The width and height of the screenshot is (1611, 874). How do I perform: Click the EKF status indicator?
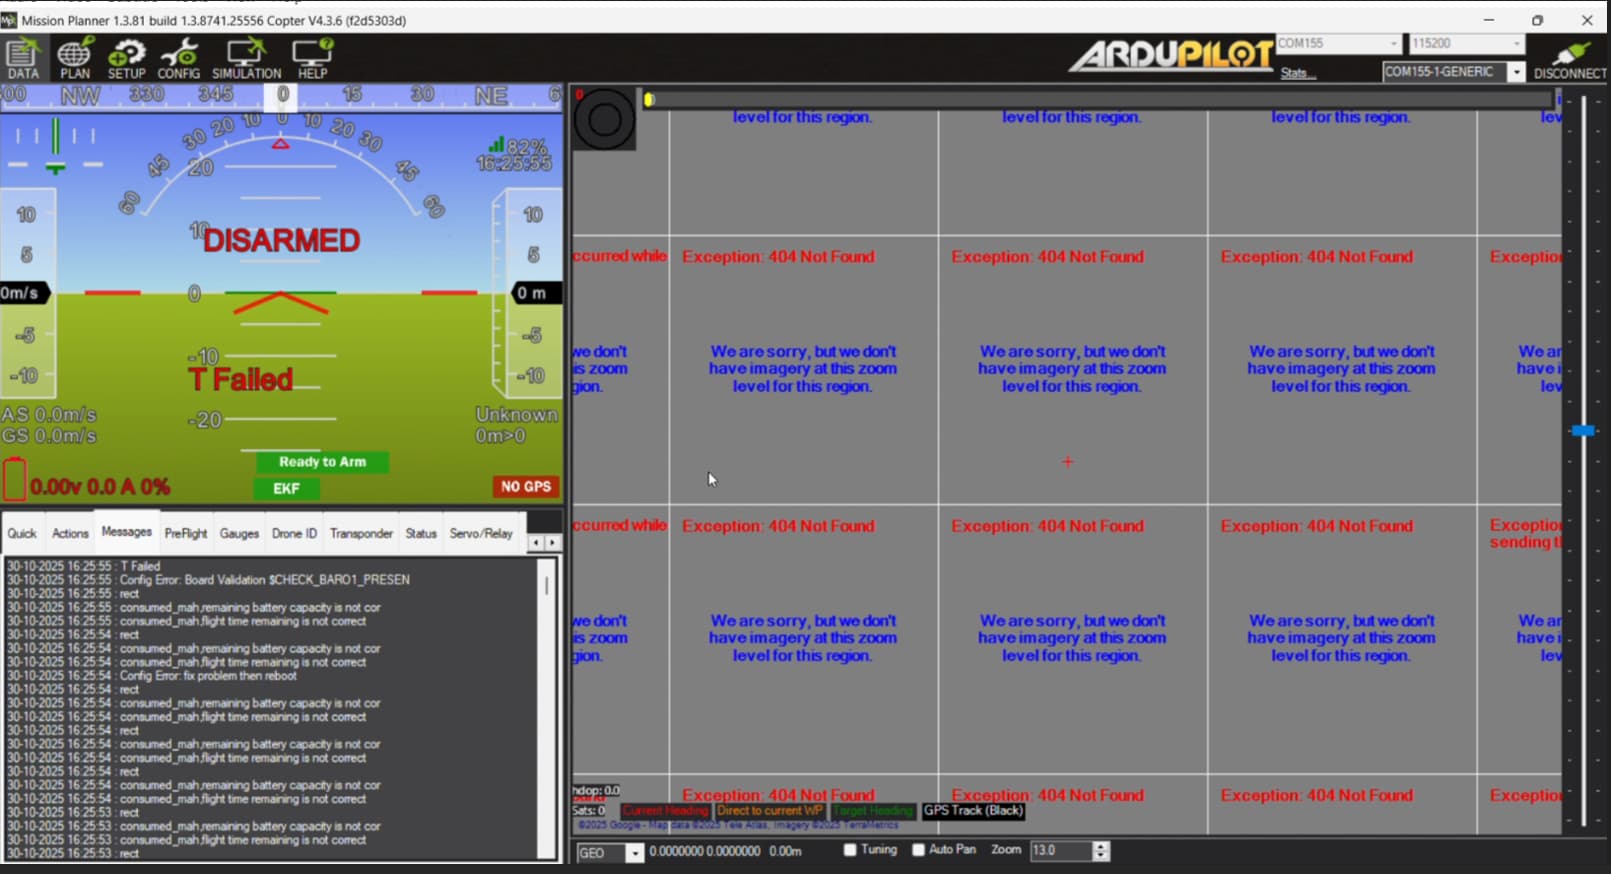(286, 488)
